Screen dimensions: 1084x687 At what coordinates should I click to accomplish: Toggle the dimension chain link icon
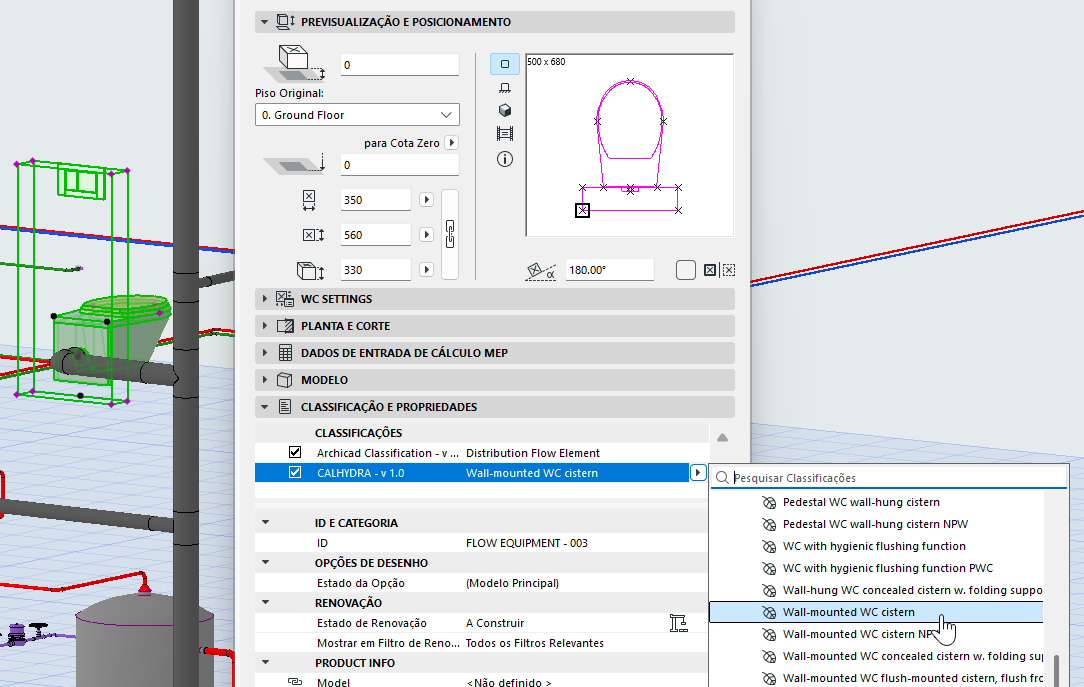pos(450,234)
